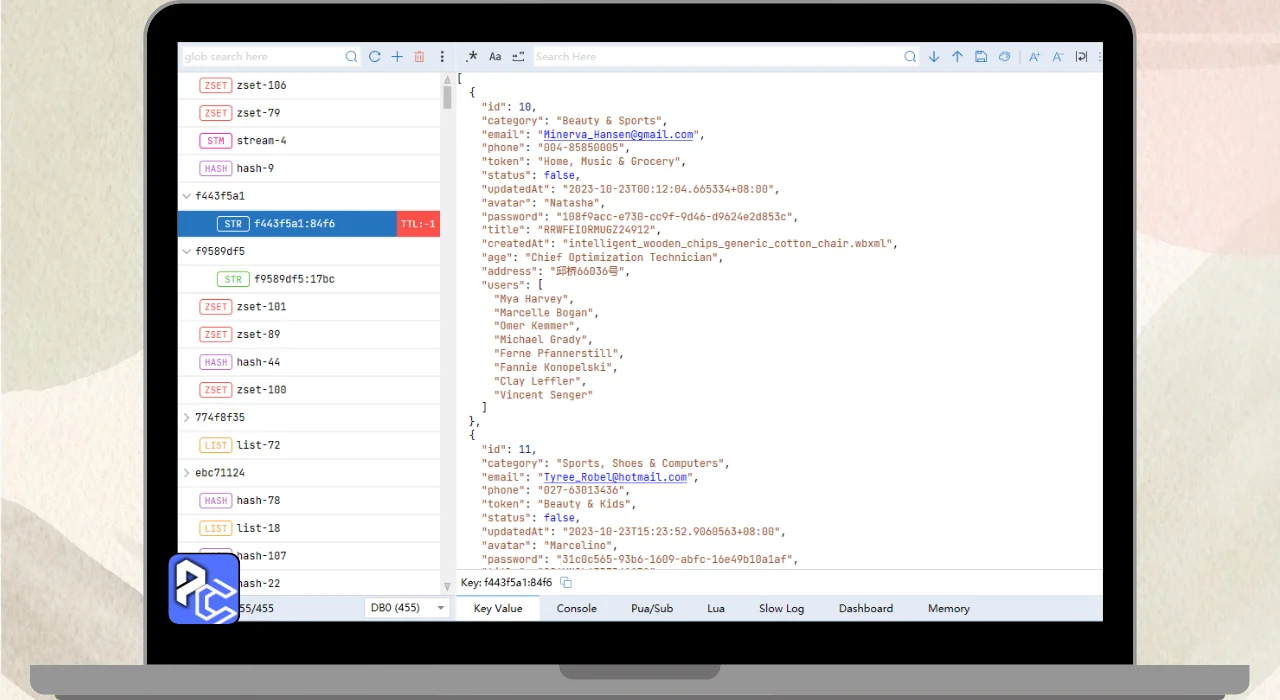Click the Minerva_Hansen@gmail.com email link
This screenshot has height=700, width=1280.
(619, 134)
